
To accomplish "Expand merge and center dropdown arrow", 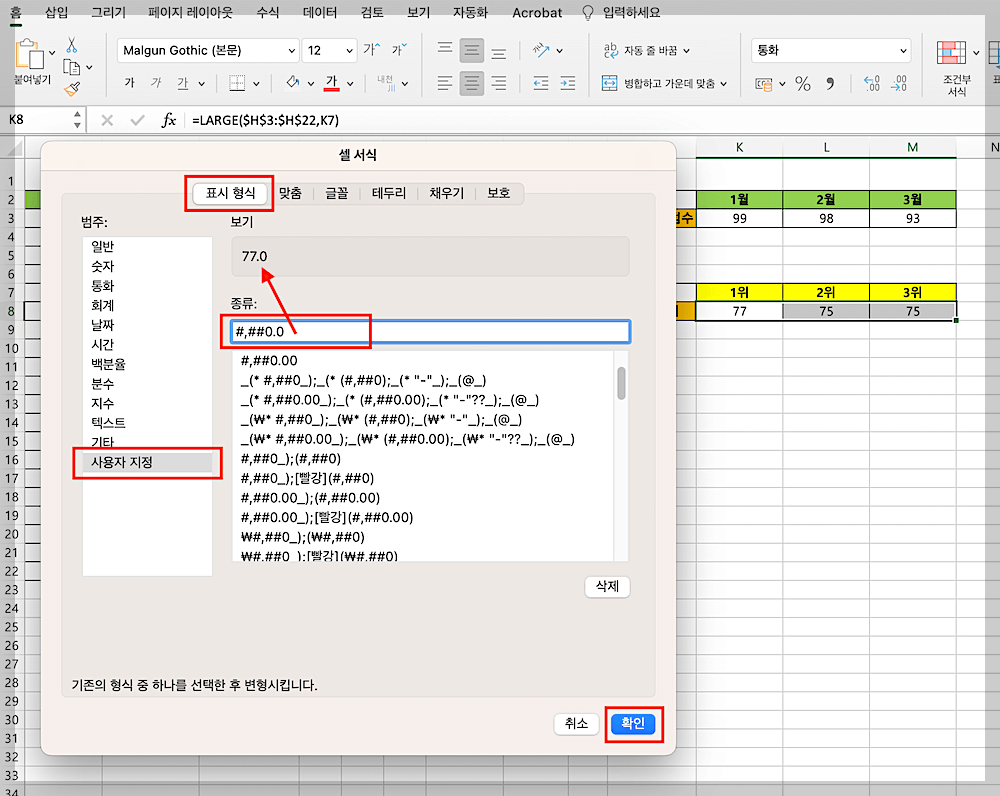I will point(723,84).
